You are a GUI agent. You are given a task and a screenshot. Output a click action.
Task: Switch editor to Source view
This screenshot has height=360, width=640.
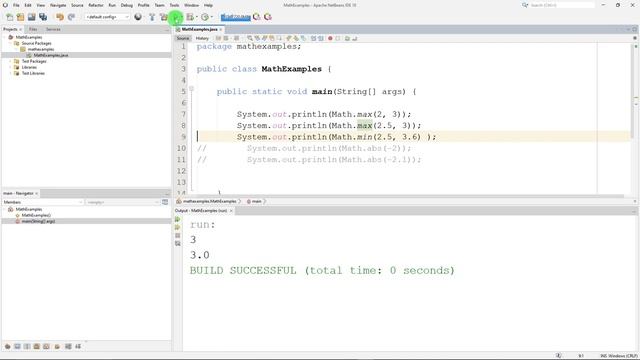coord(183,38)
